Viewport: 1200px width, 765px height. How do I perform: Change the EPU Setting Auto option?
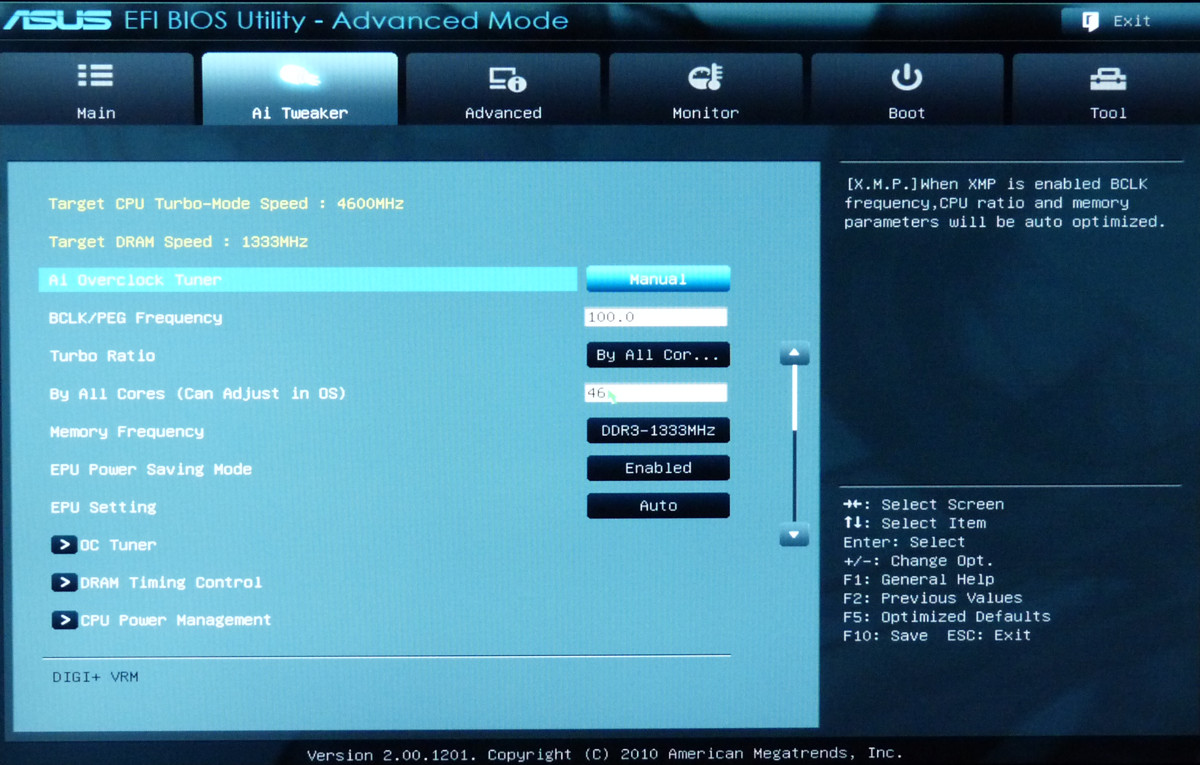(658, 506)
